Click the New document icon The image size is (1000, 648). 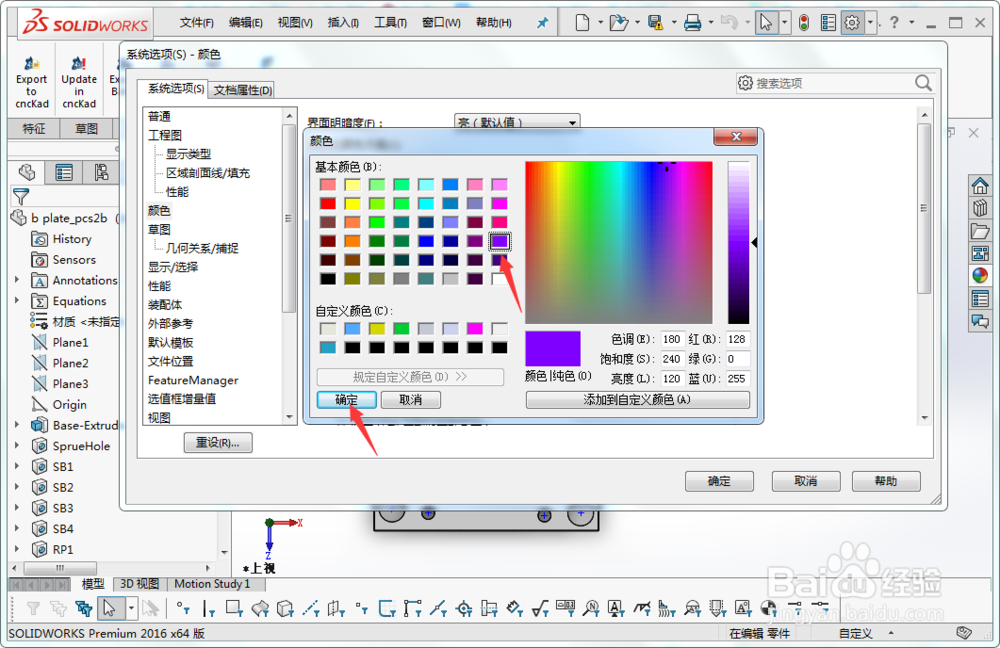coord(582,23)
